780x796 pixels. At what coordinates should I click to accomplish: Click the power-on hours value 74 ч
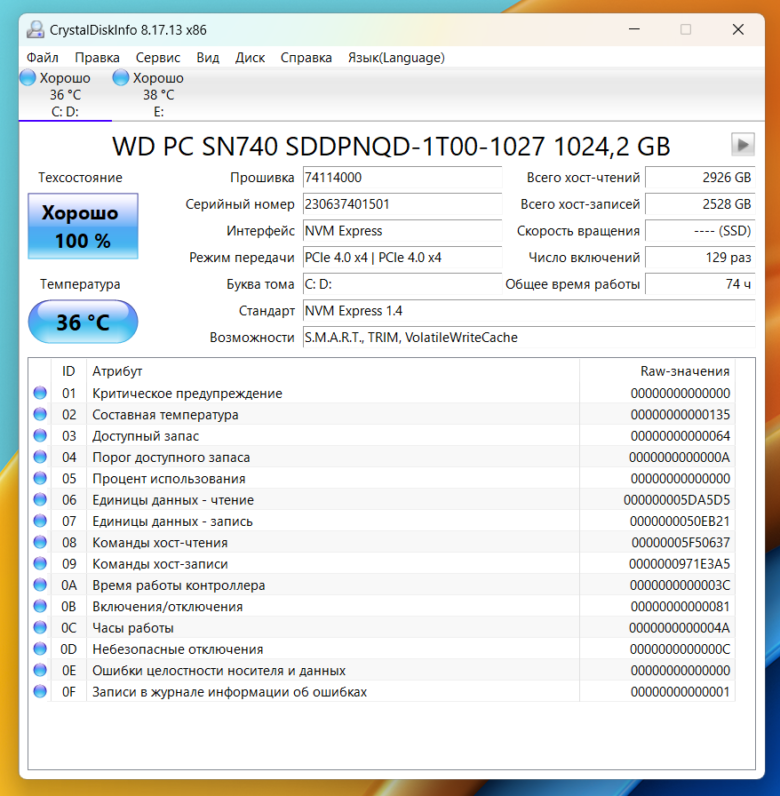coord(700,284)
